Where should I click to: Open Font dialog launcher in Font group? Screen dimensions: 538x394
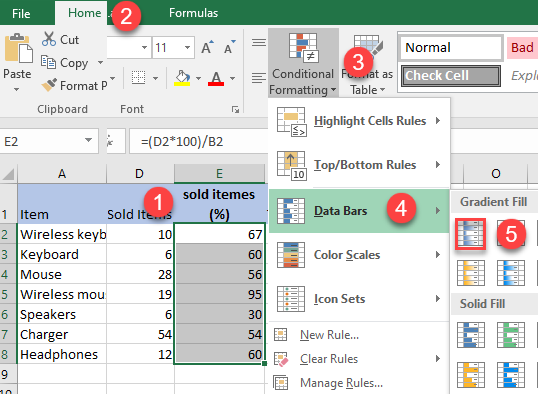(235, 109)
